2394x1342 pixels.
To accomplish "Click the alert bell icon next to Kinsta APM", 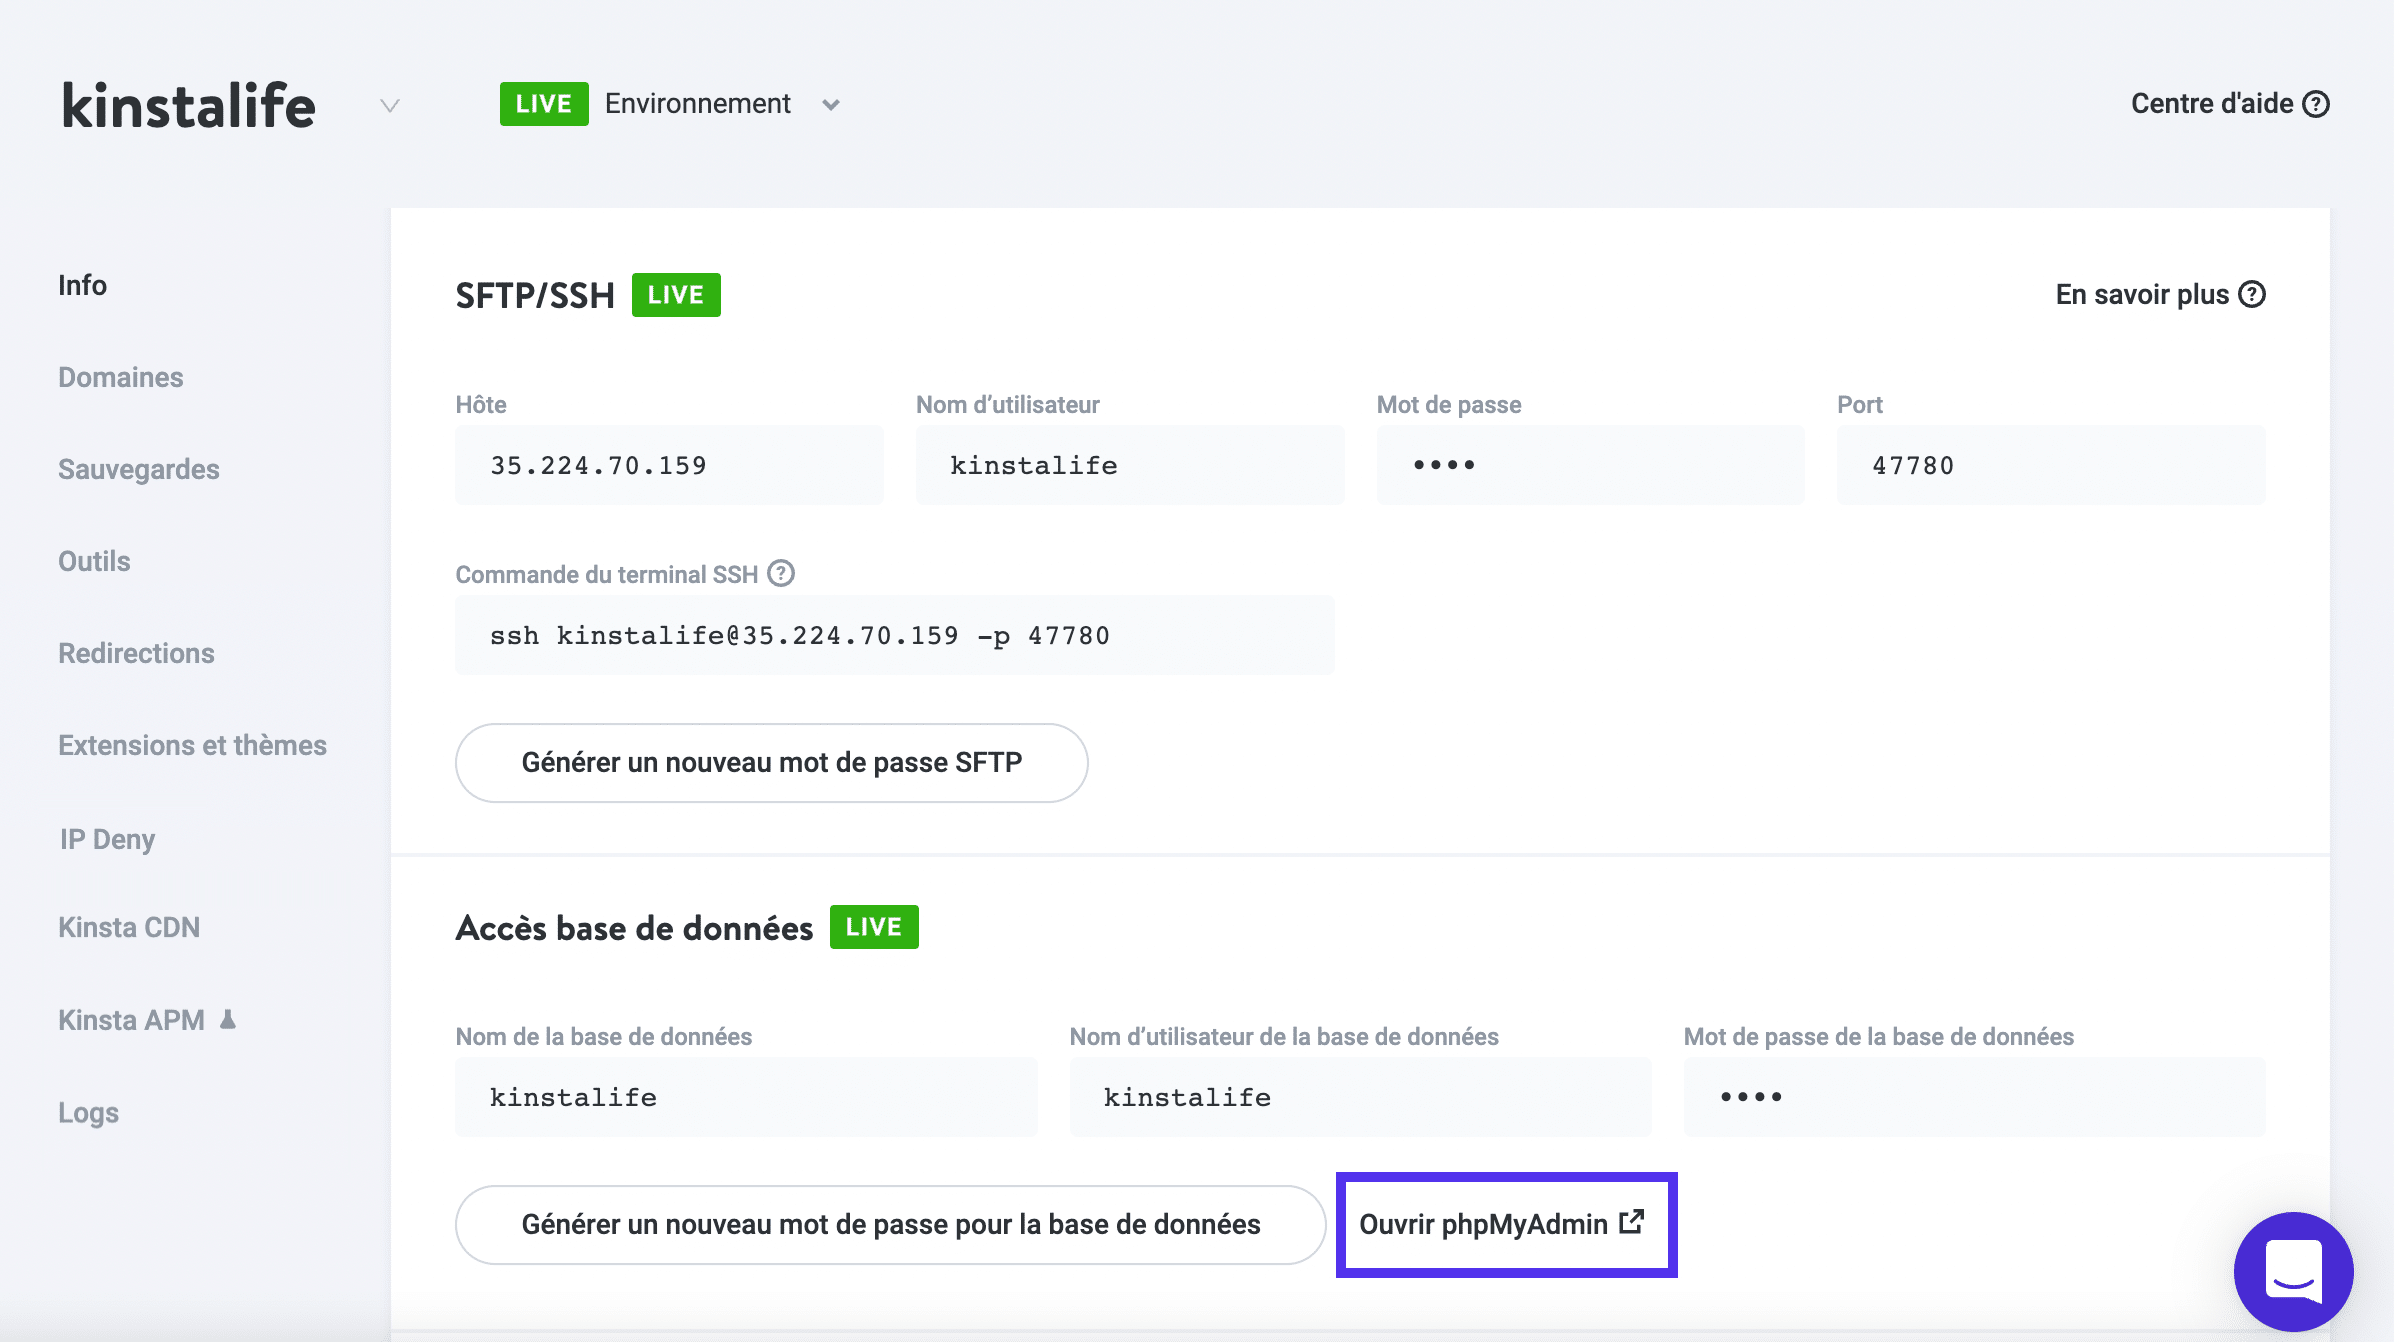I will click(228, 1020).
